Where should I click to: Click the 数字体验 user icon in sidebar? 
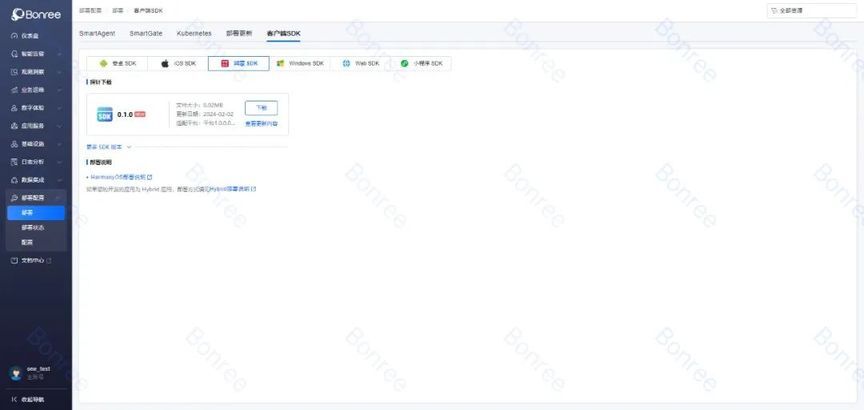pyautogui.click(x=14, y=108)
